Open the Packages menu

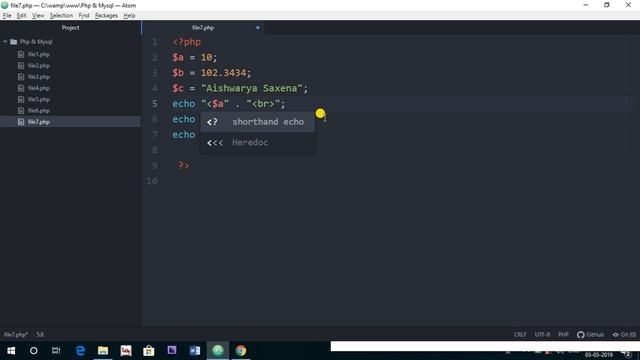coord(106,16)
